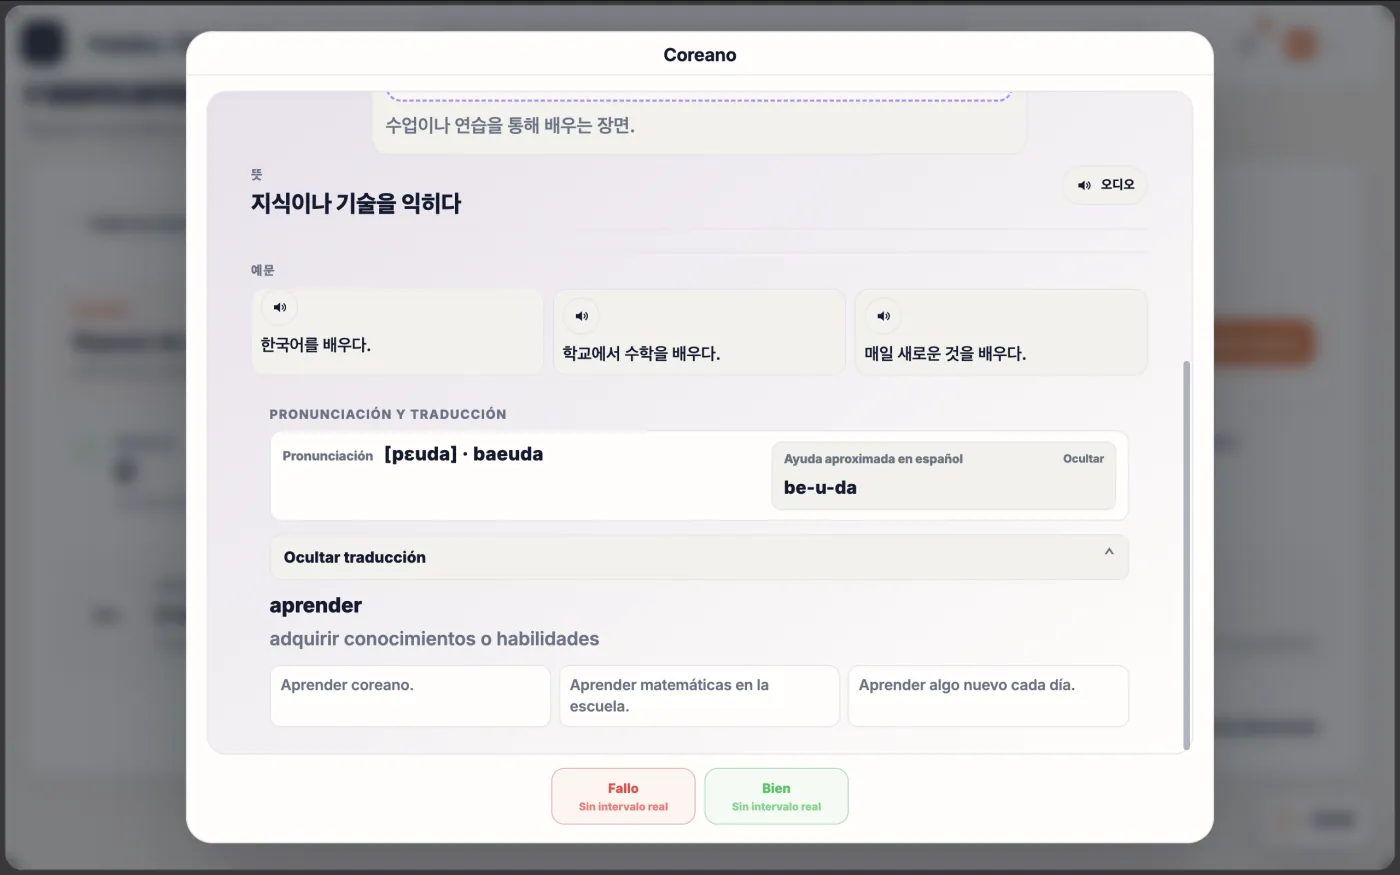The image size is (1400, 875).
Task: Click the pronunciation text '[pɛuda] · baeuda'
Action: pos(464,454)
